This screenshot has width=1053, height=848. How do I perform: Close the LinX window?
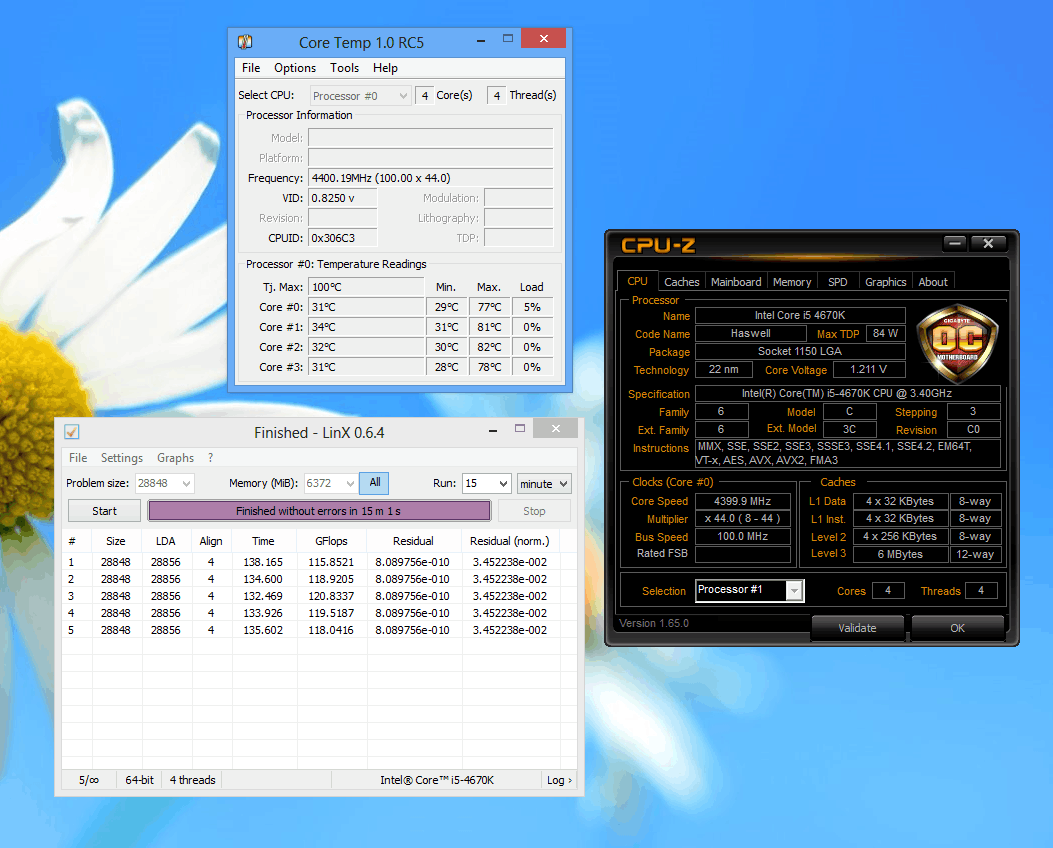555,428
